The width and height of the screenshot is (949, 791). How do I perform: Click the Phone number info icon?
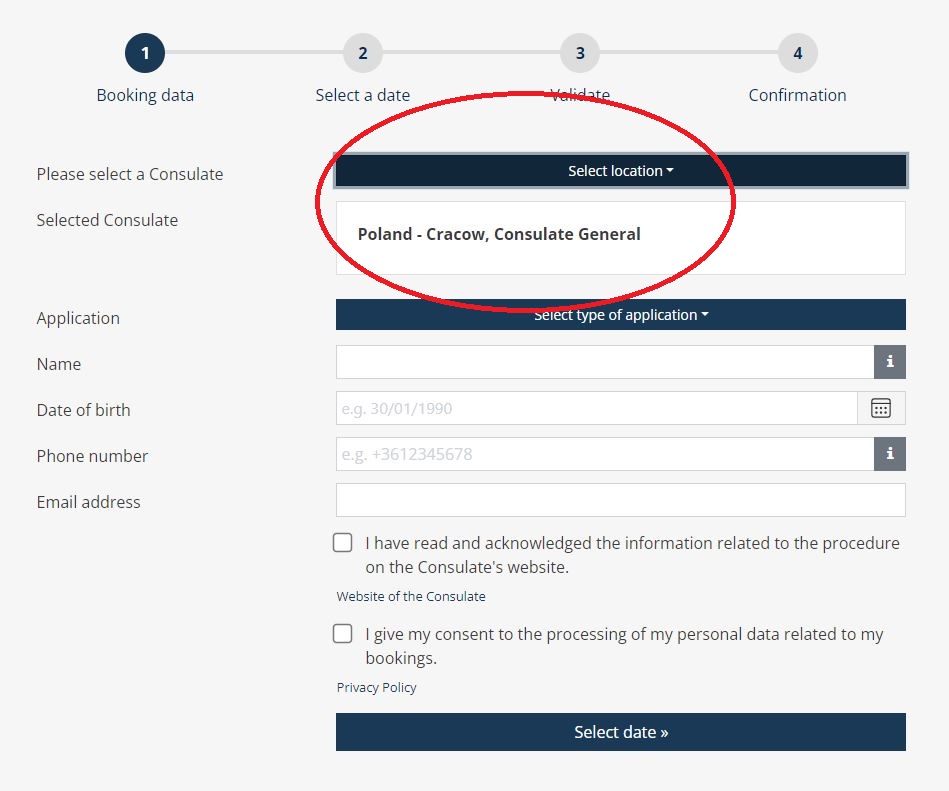pos(890,454)
